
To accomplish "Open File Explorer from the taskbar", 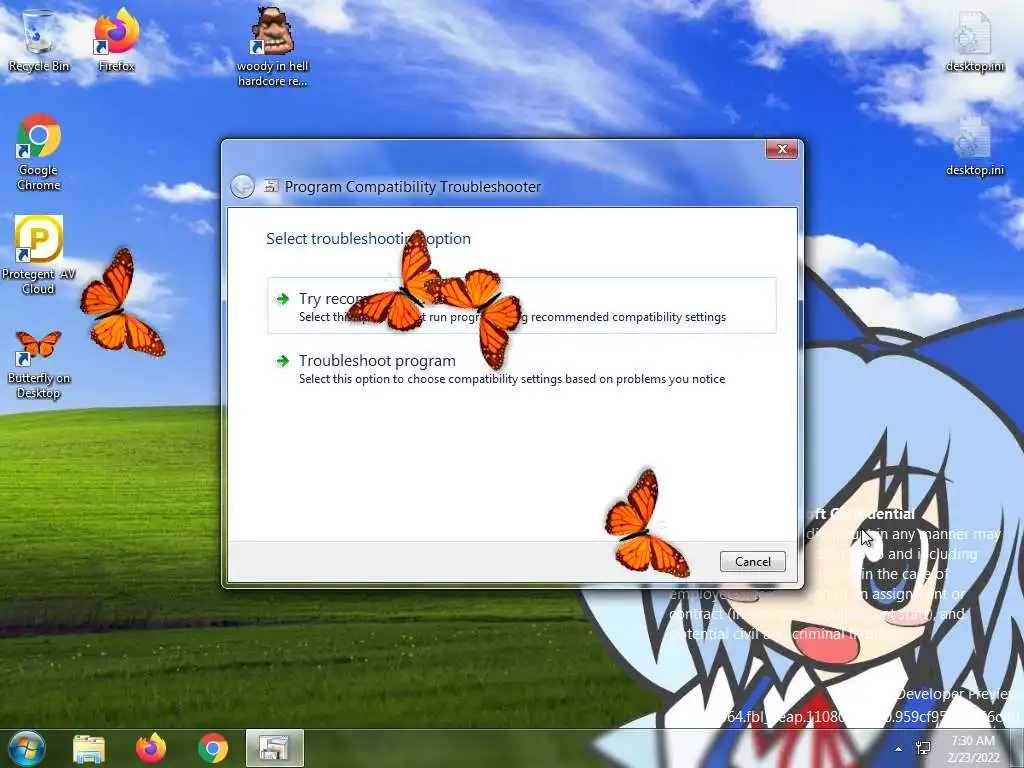I will (89, 748).
